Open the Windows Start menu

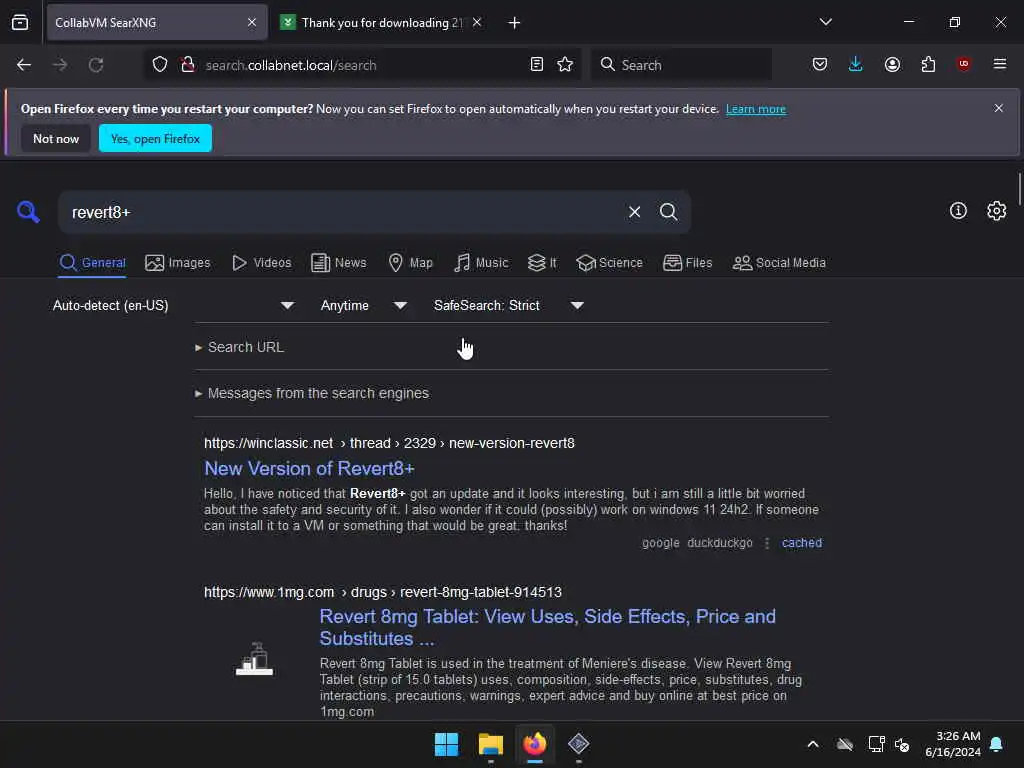tap(447, 744)
